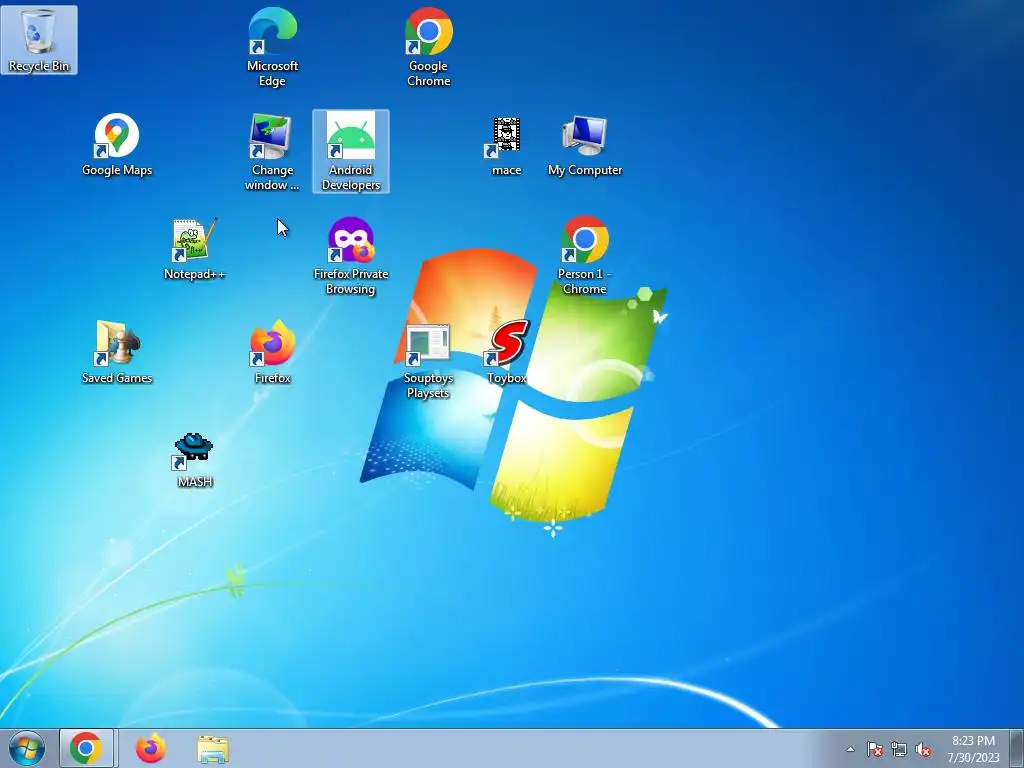The height and width of the screenshot is (768, 1024).
Task: Open the taskbar clock showing 8:23 PM
Action: click(973, 749)
